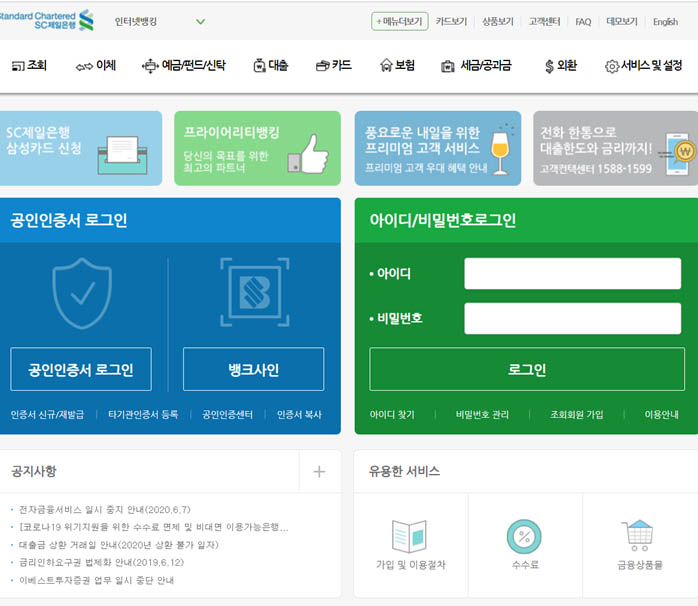Open 타기관인증서 등록 link

pos(143,415)
